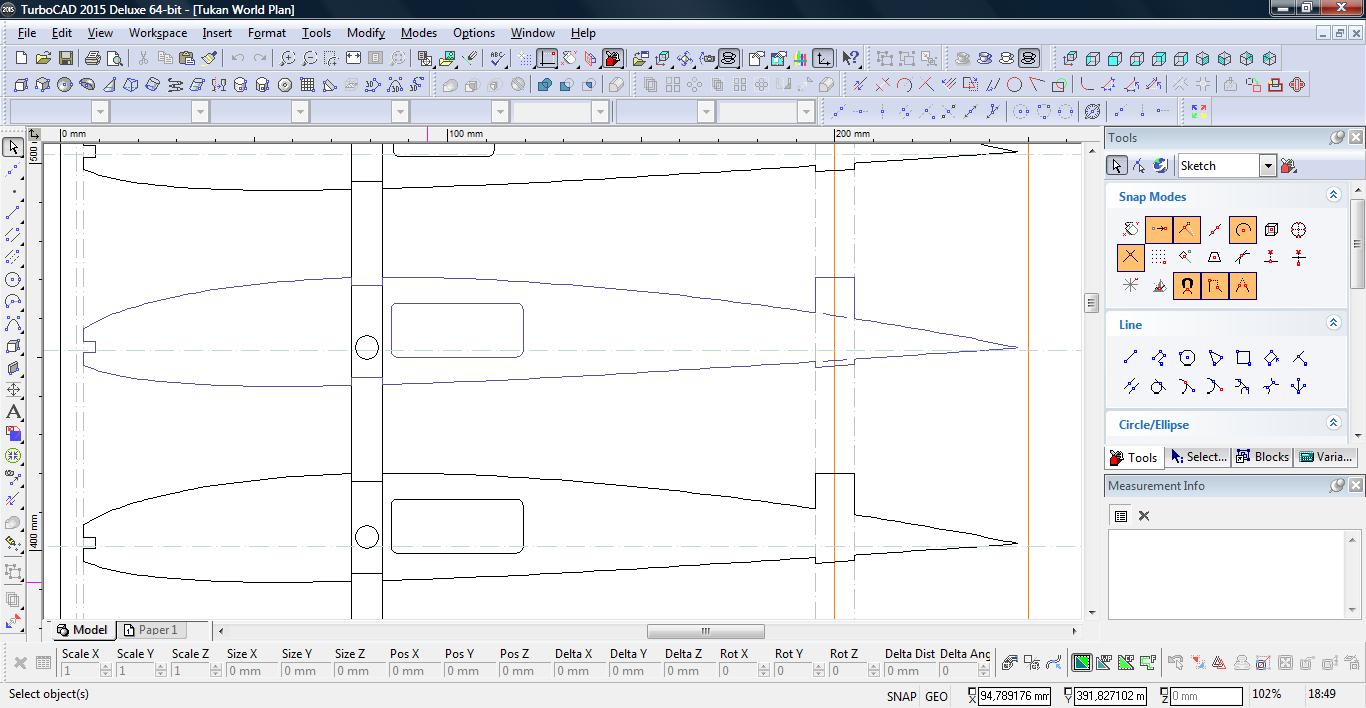Click the Save file icon
This screenshot has height=708, width=1366.
[x=65, y=59]
